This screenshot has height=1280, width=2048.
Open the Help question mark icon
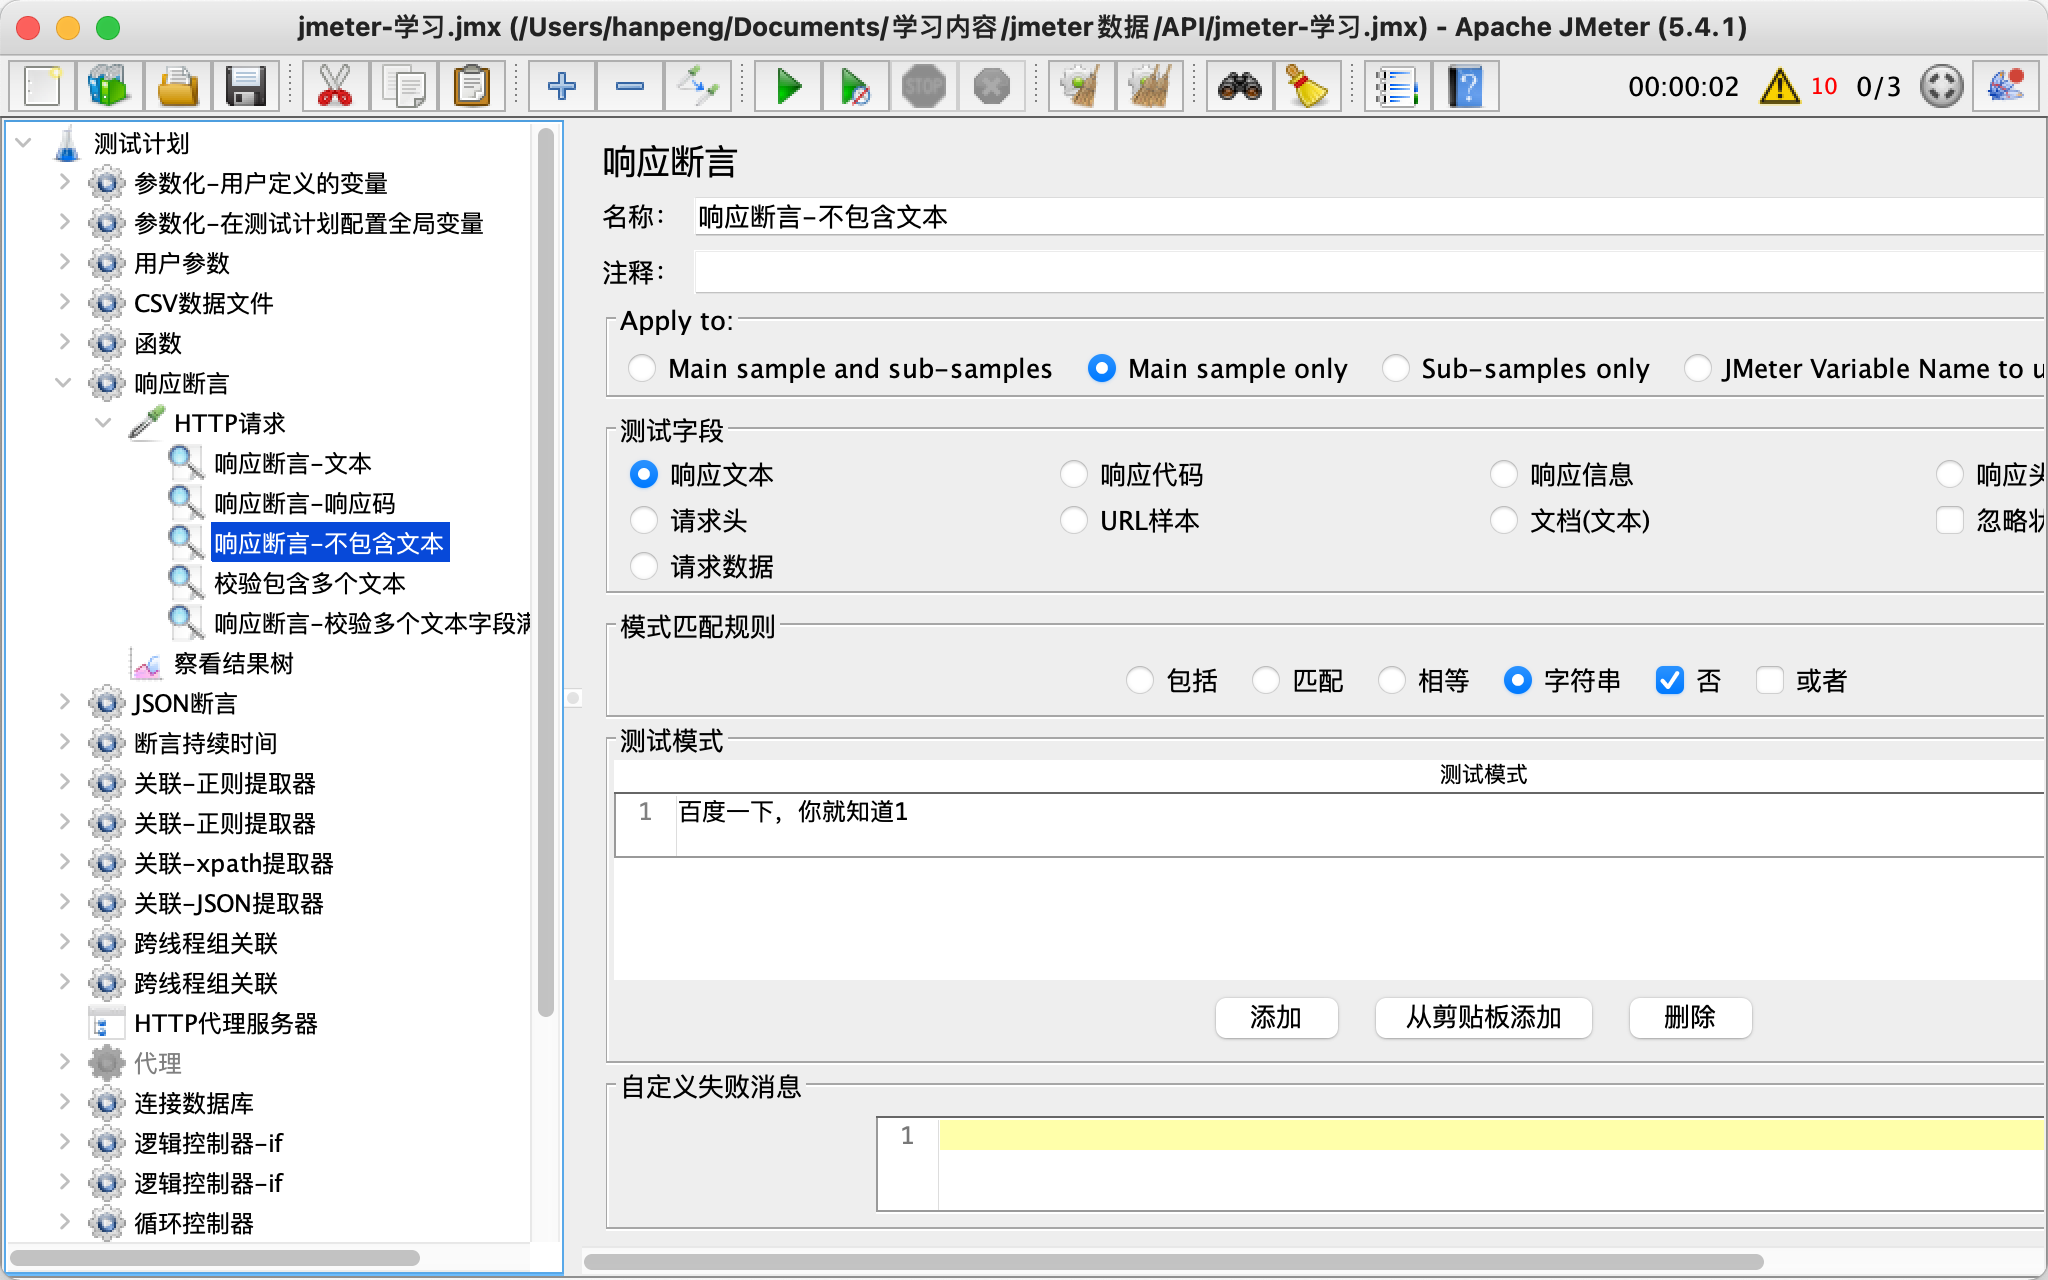1465,87
